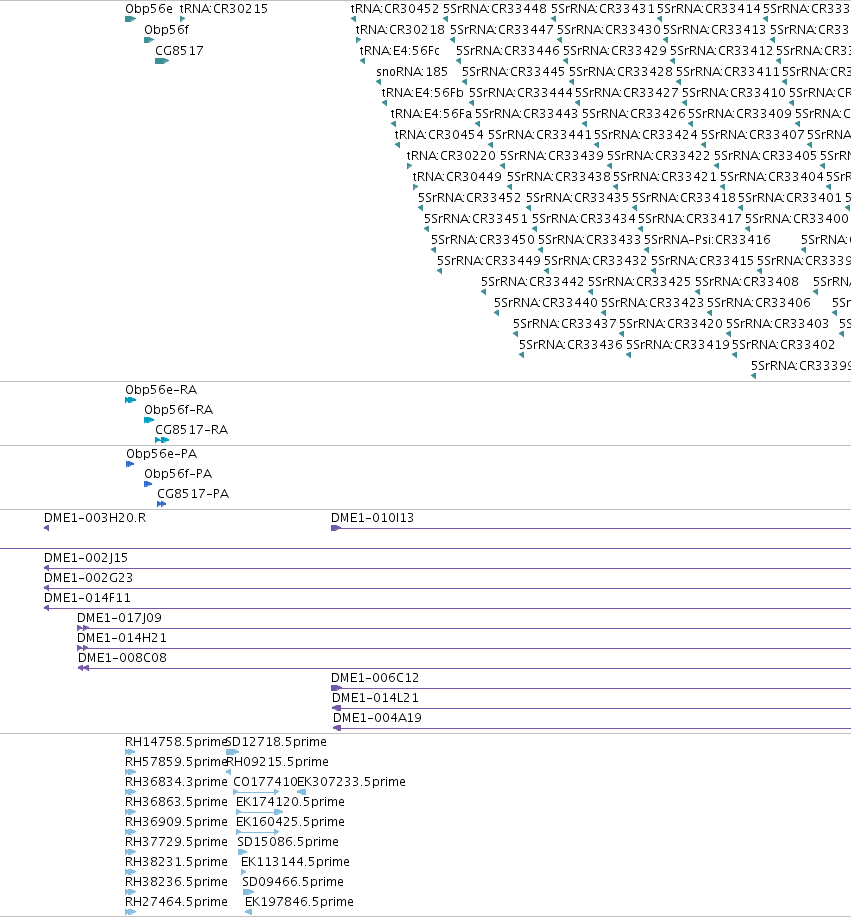
Task: Click the EK160425.5prime EST label
Action: coord(290,822)
